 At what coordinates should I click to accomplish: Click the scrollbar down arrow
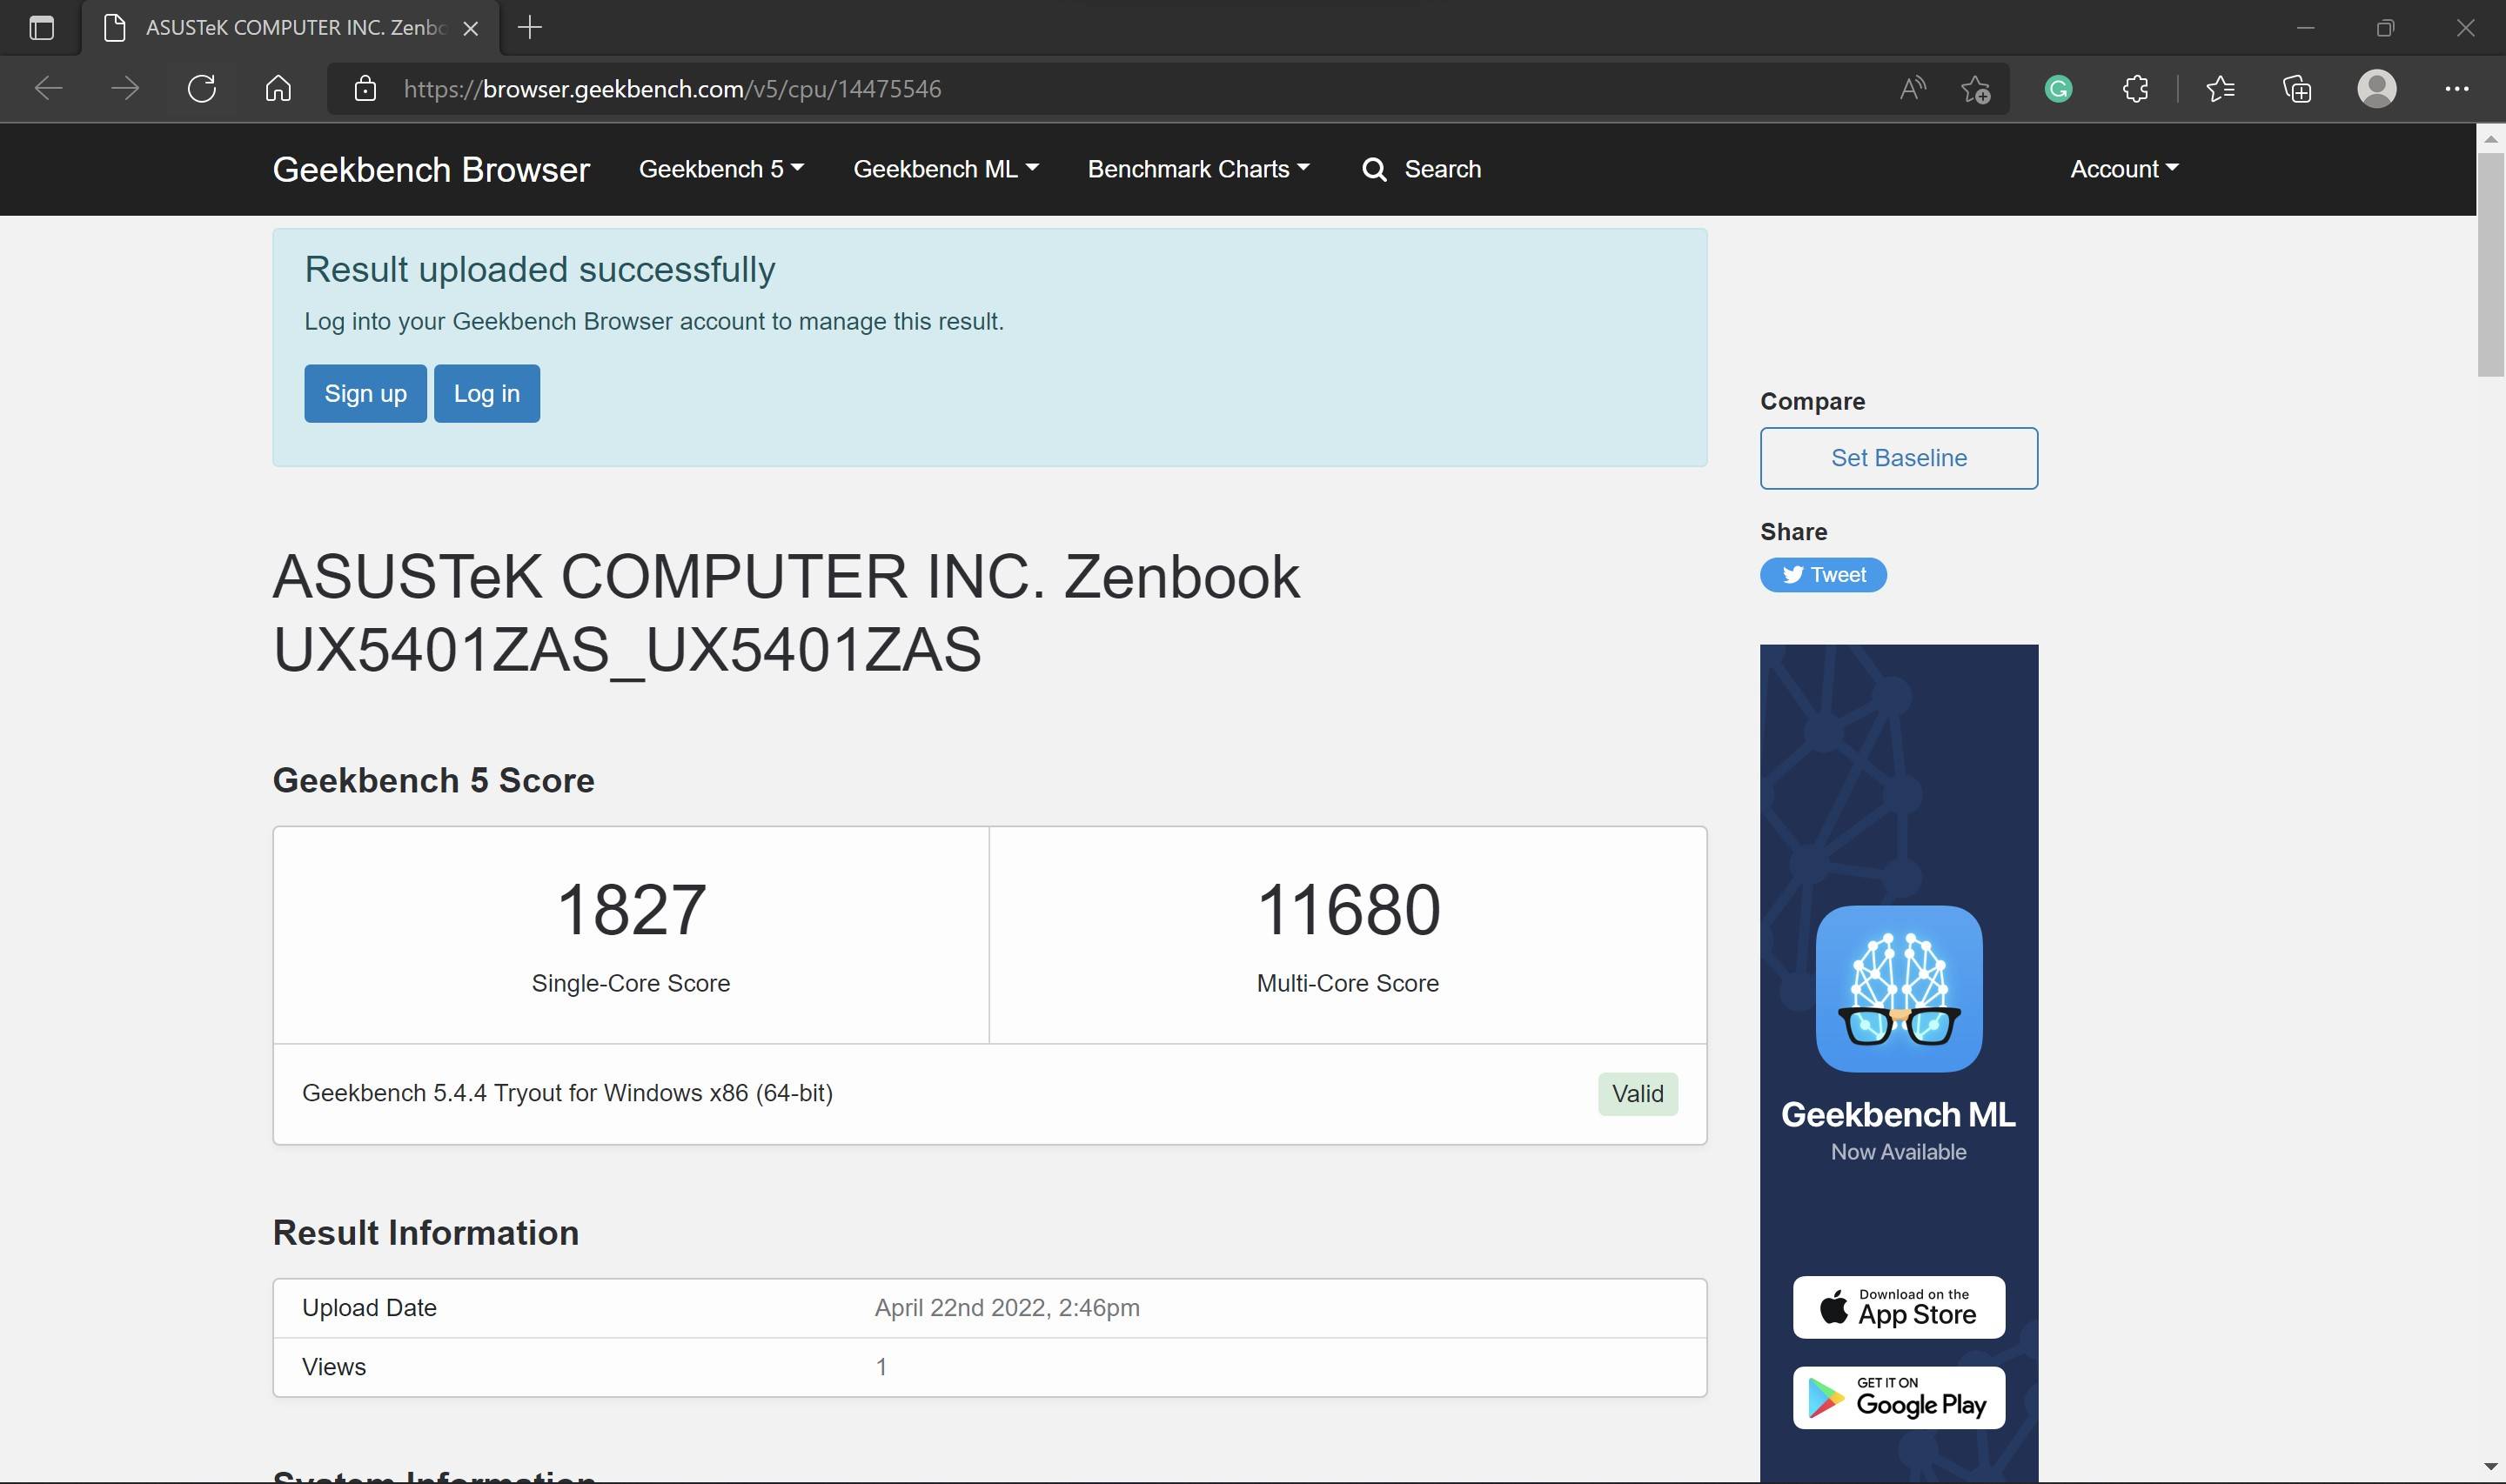2490,1467
